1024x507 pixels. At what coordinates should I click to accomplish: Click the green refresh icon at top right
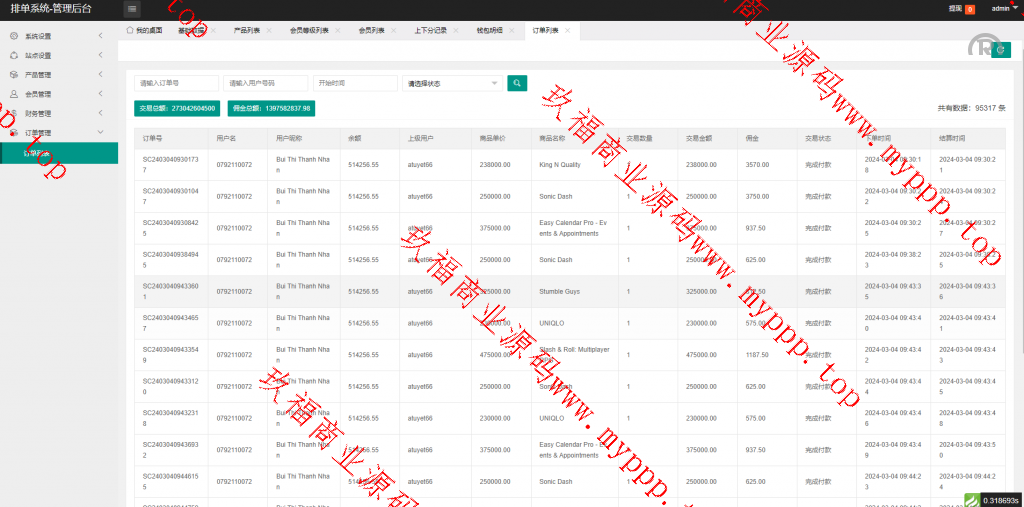point(1000,50)
